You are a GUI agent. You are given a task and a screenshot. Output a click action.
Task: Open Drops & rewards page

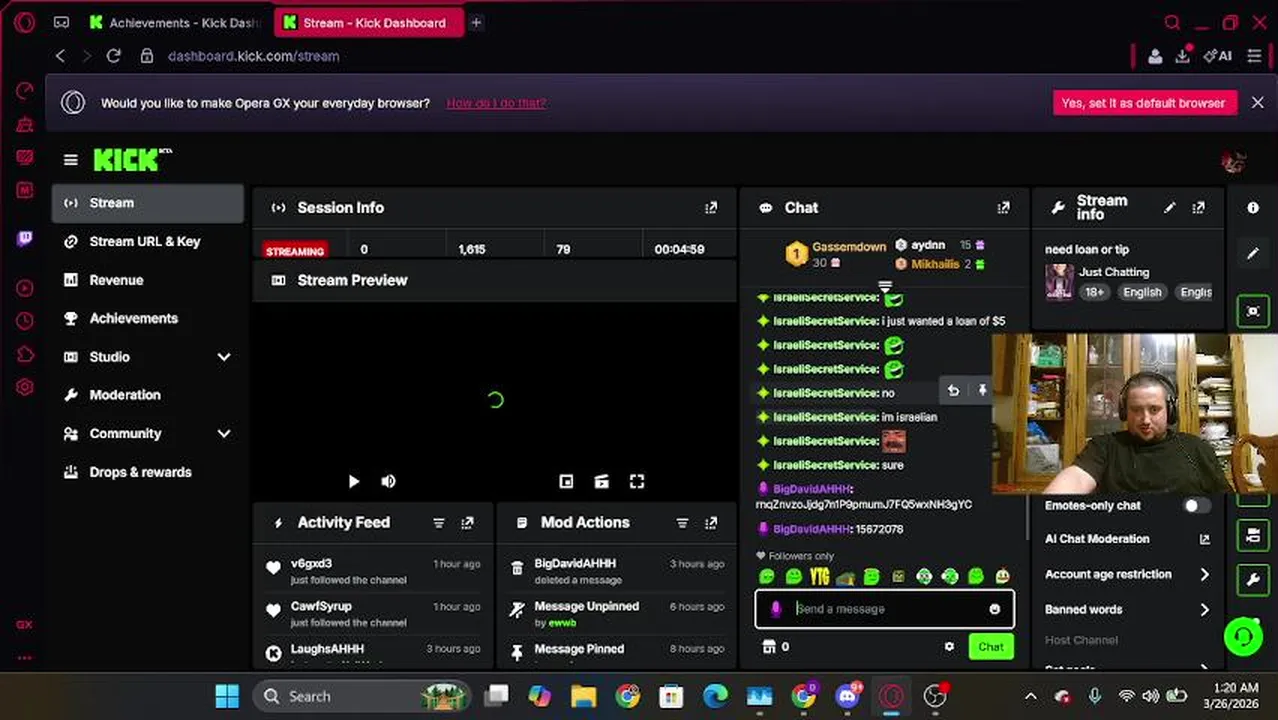(x=148, y=472)
